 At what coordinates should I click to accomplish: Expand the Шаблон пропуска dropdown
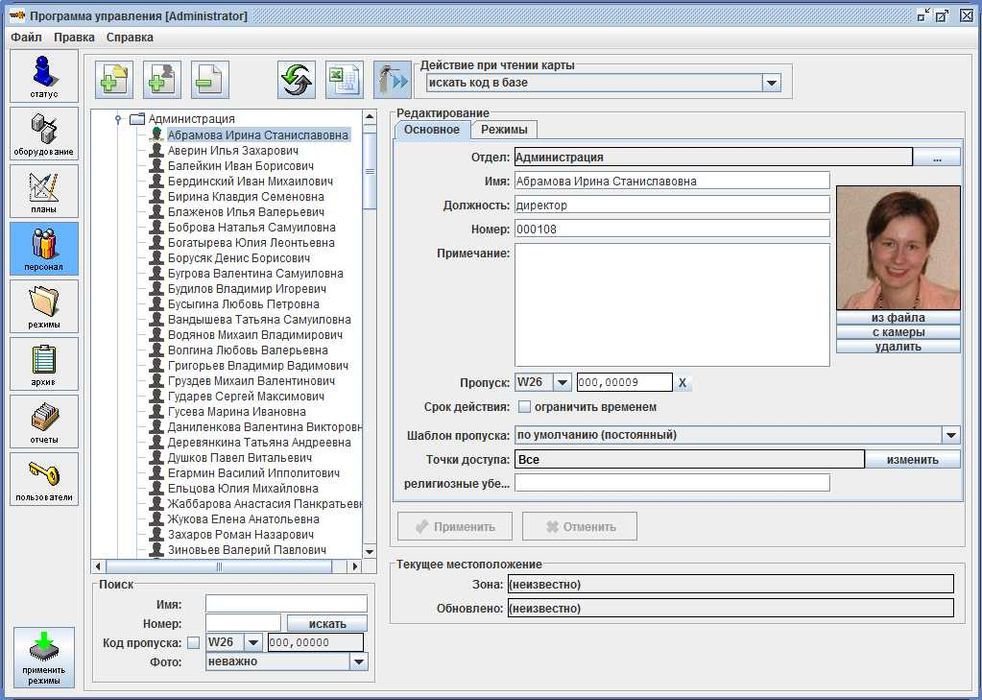coord(950,435)
